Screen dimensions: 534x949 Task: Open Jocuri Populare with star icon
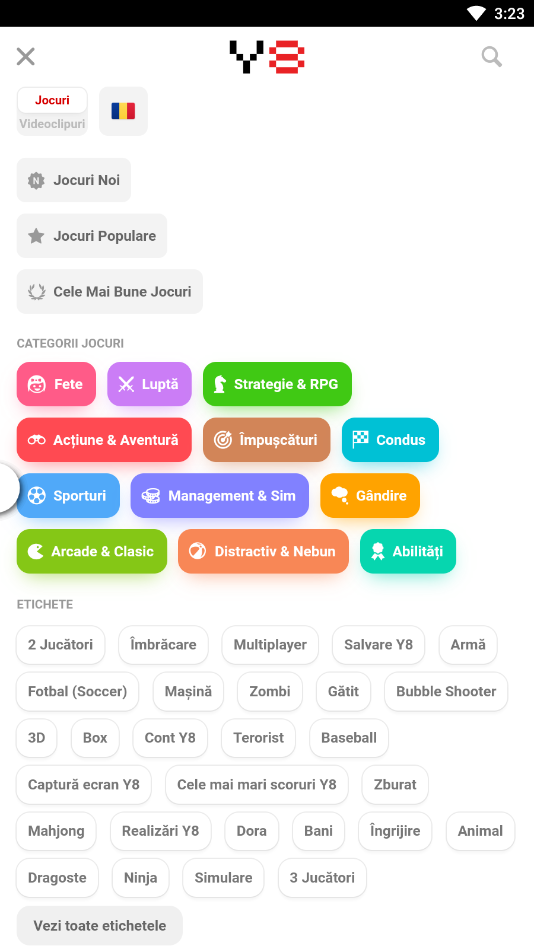tap(92, 236)
